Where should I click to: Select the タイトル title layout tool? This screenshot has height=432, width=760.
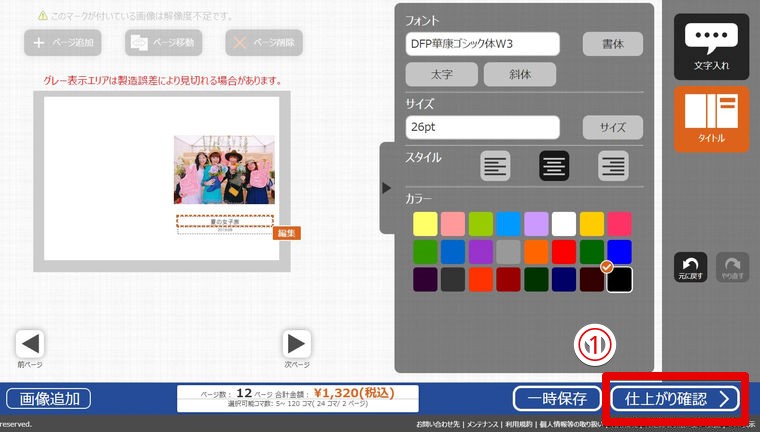(x=711, y=118)
